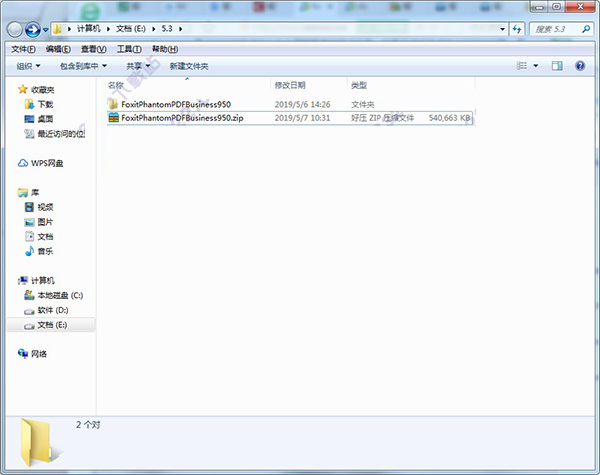Click the 2019/5/7 10:31 date cell
The height and width of the screenshot is (475, 600).
[x=302, y=118]
